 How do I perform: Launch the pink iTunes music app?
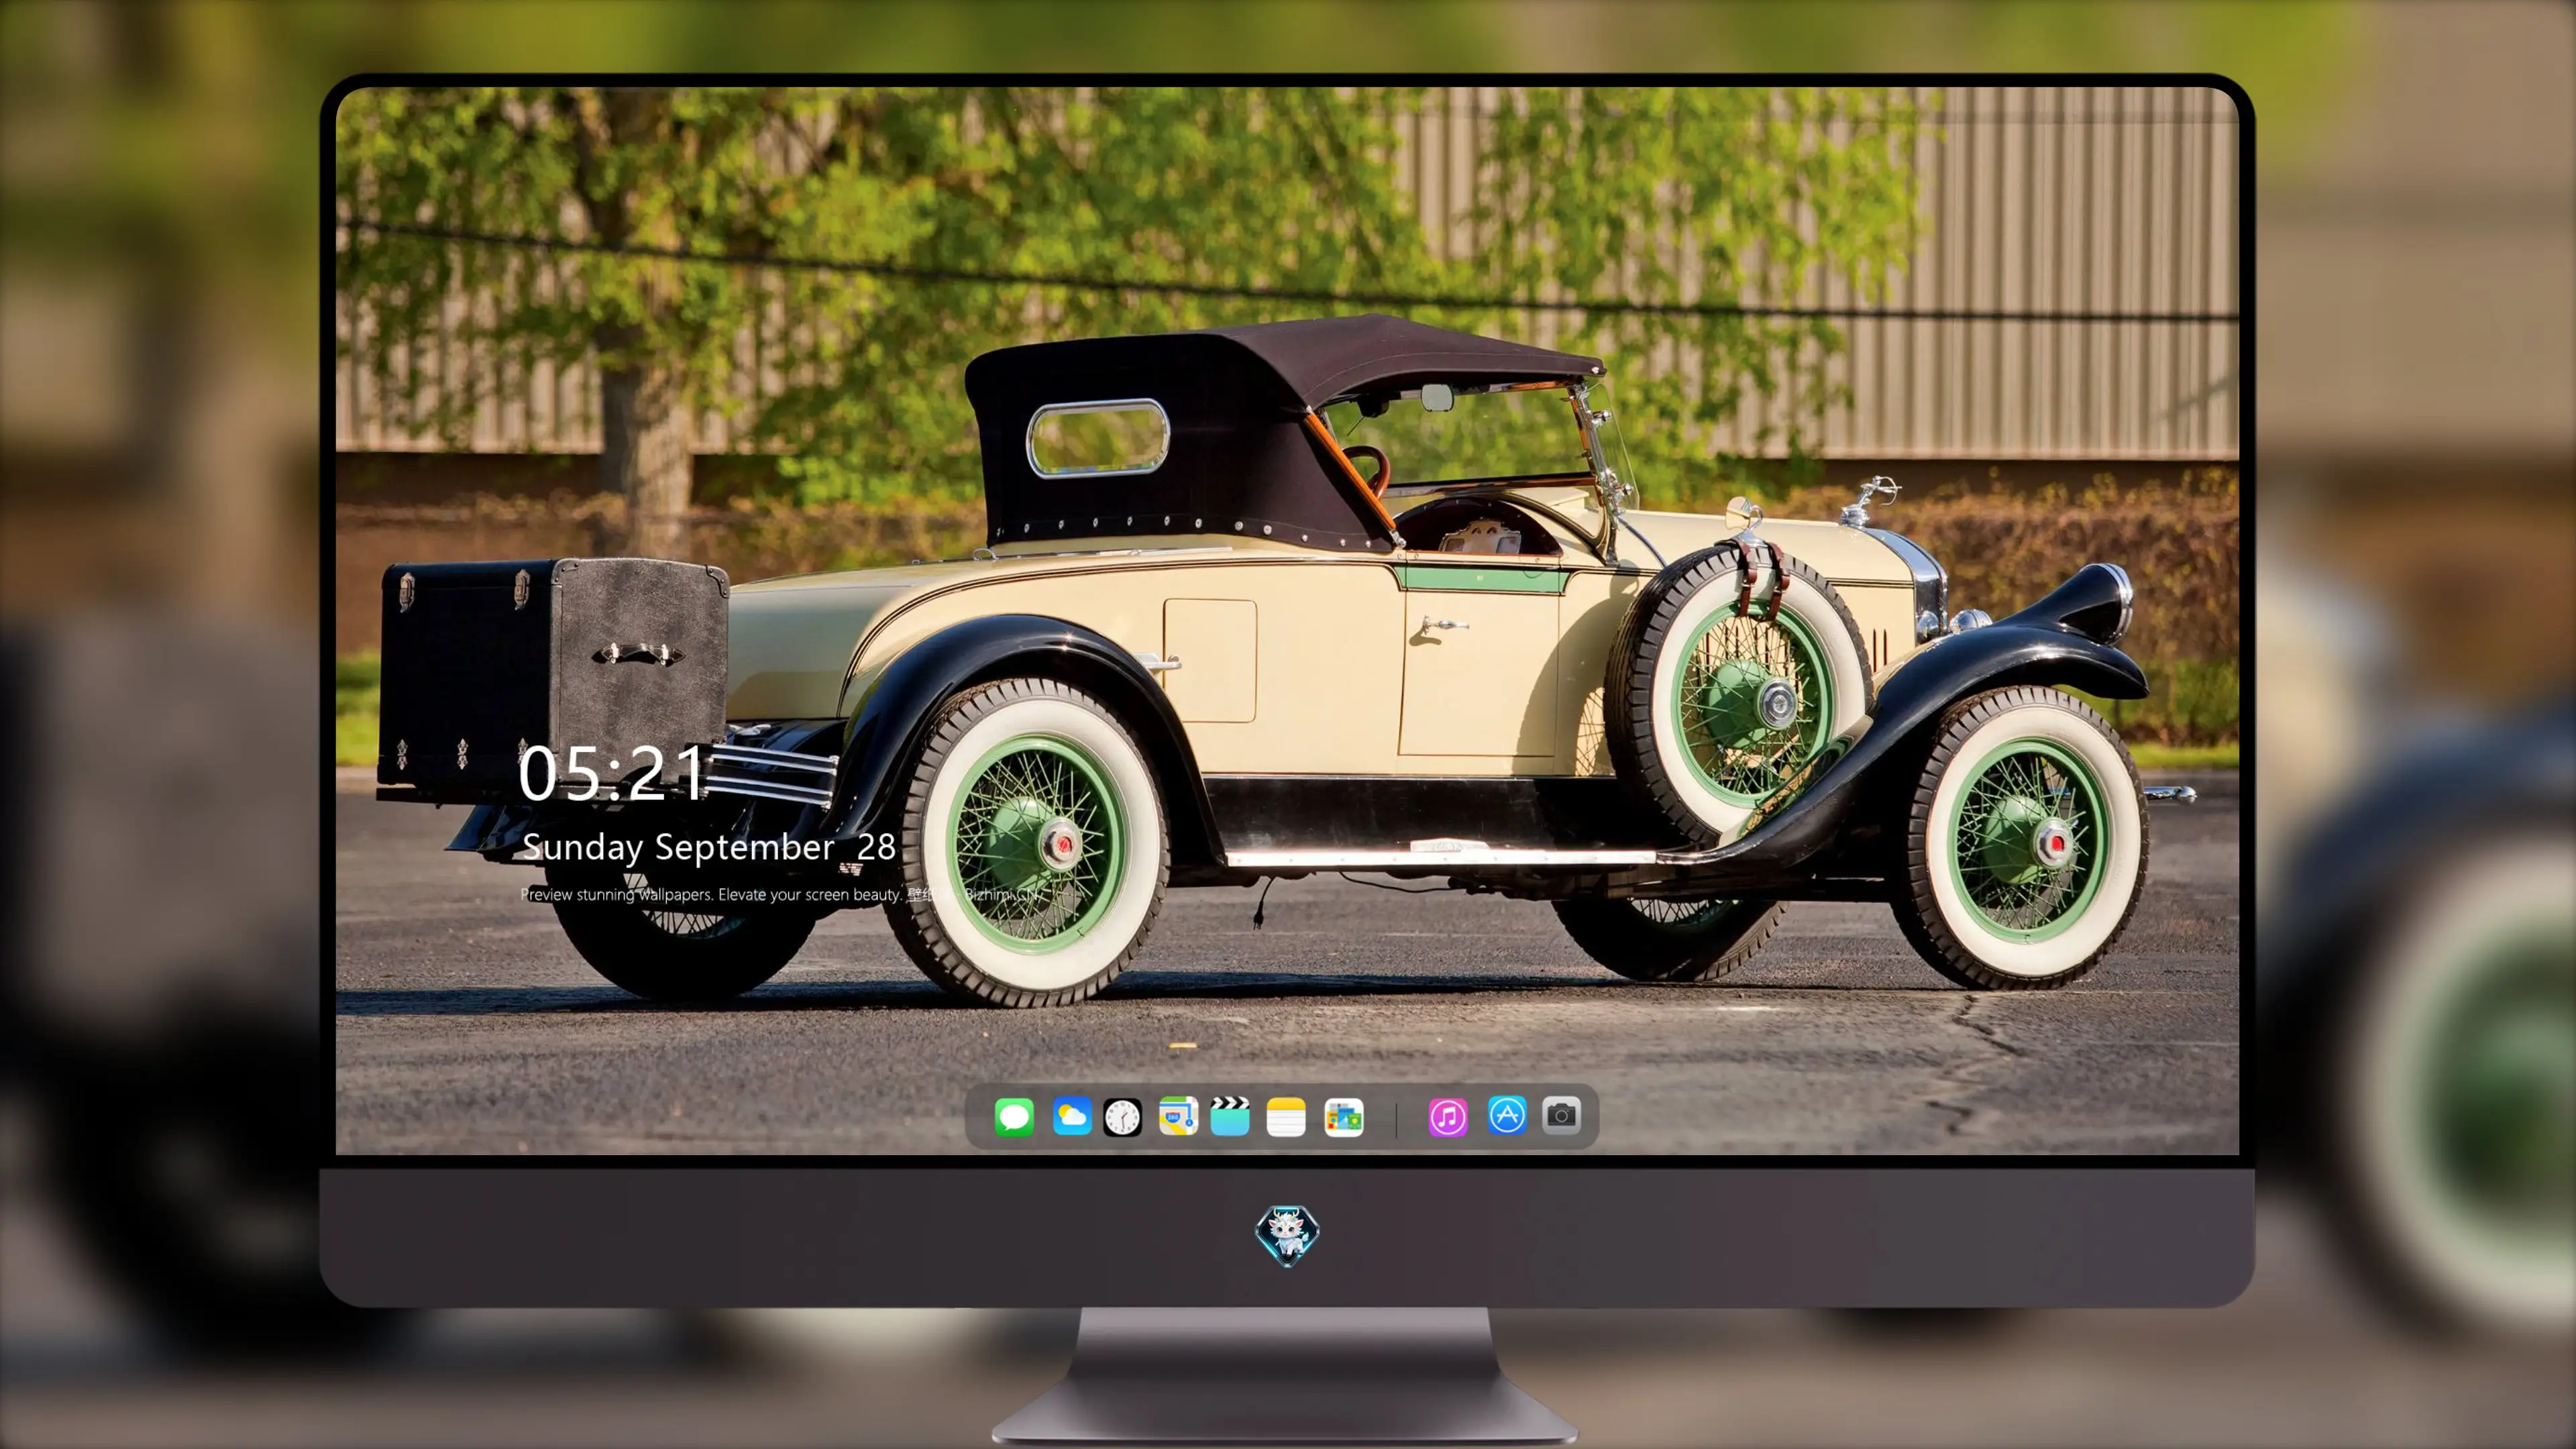point(1447,1117)
